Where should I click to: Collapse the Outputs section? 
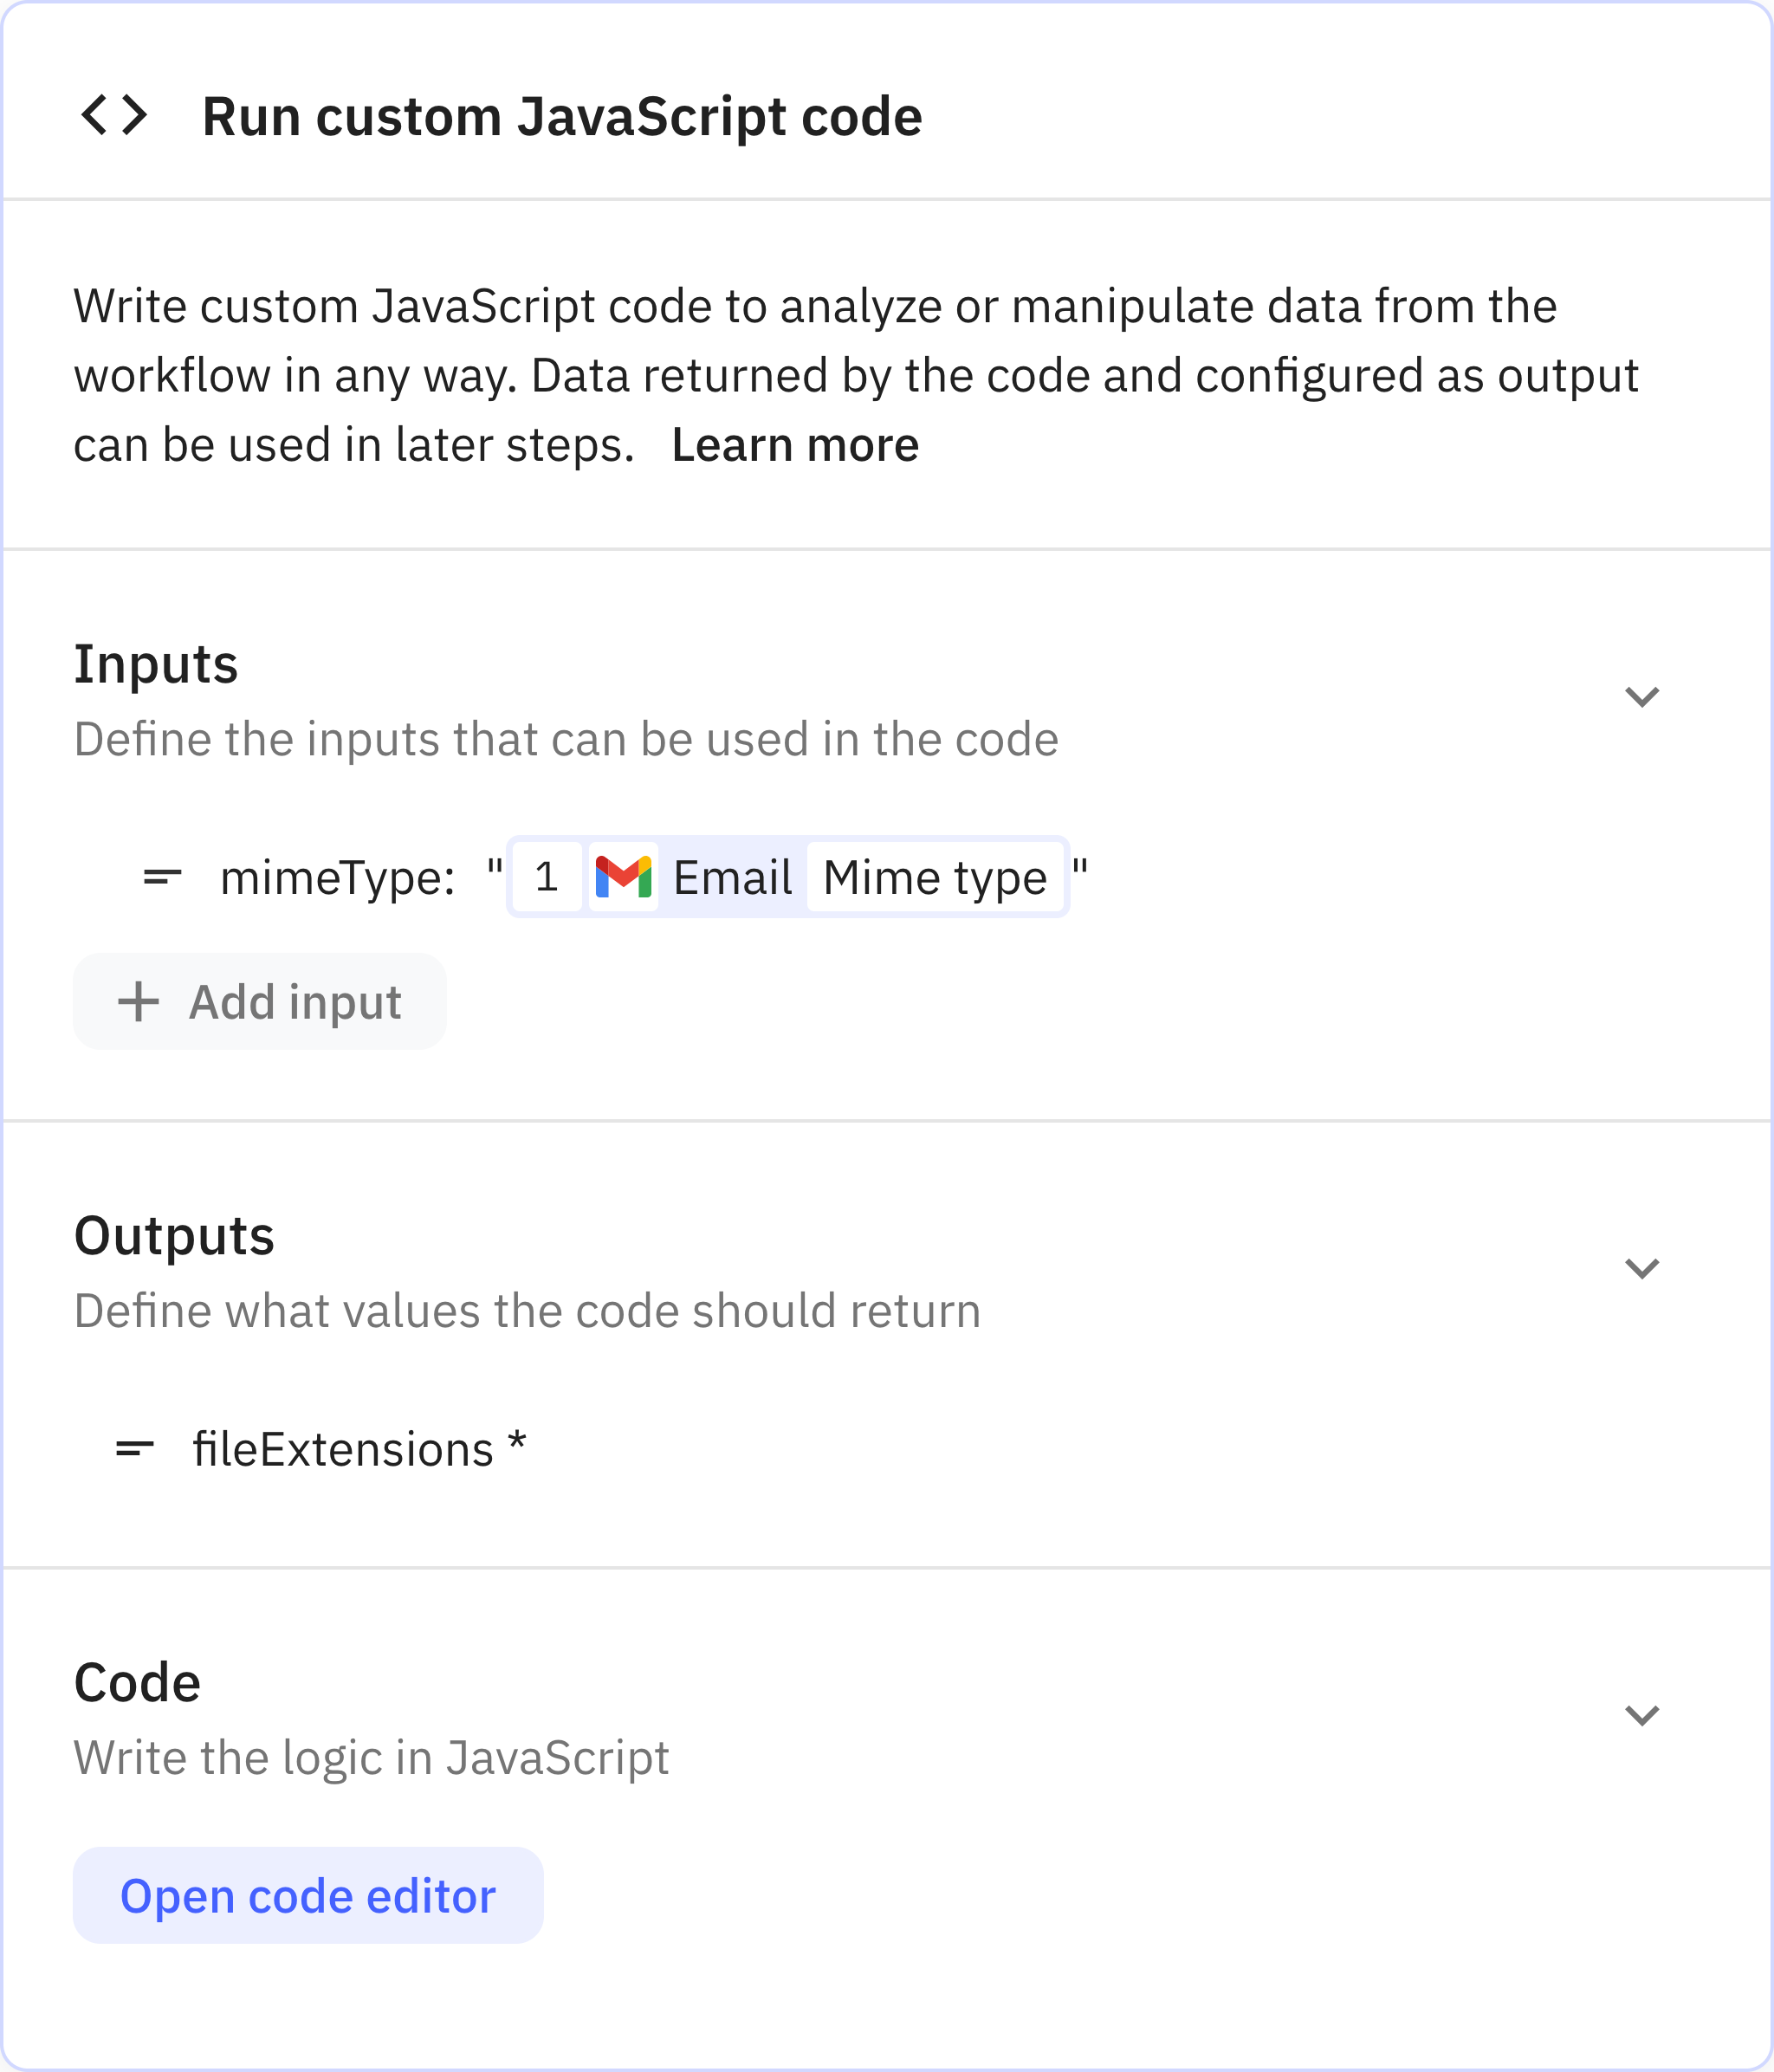[x=1643, y=1268]
